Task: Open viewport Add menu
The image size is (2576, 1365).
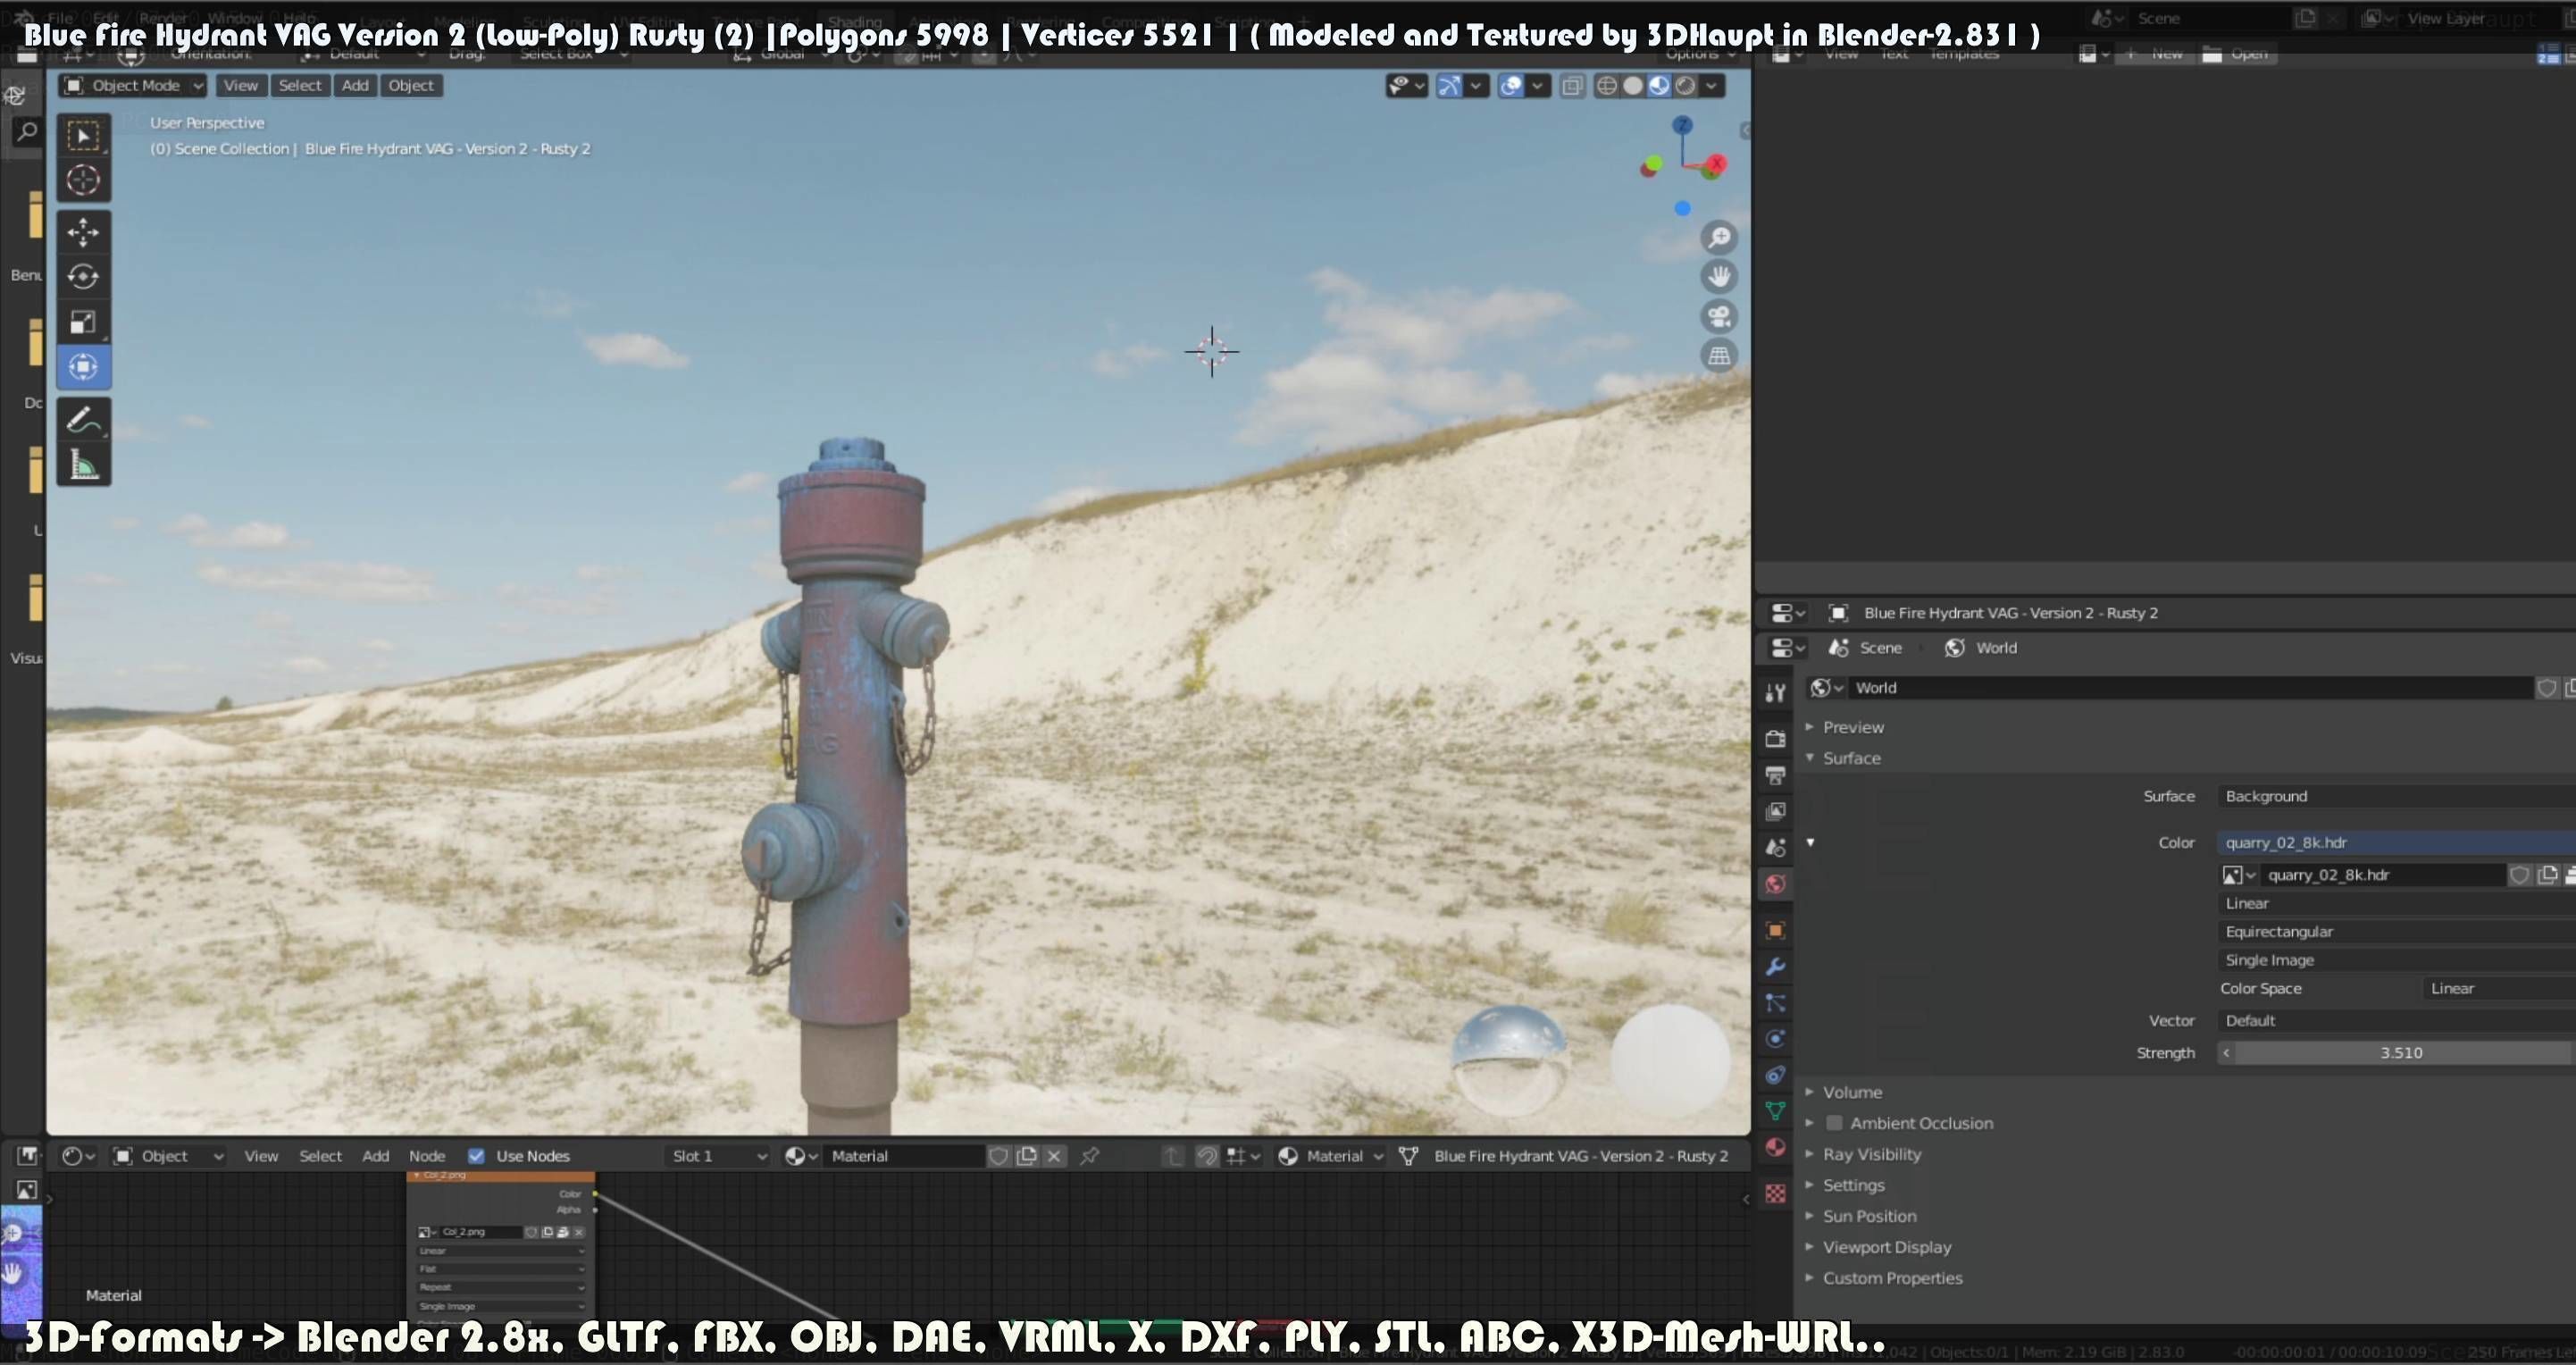Action: point(355,86)
